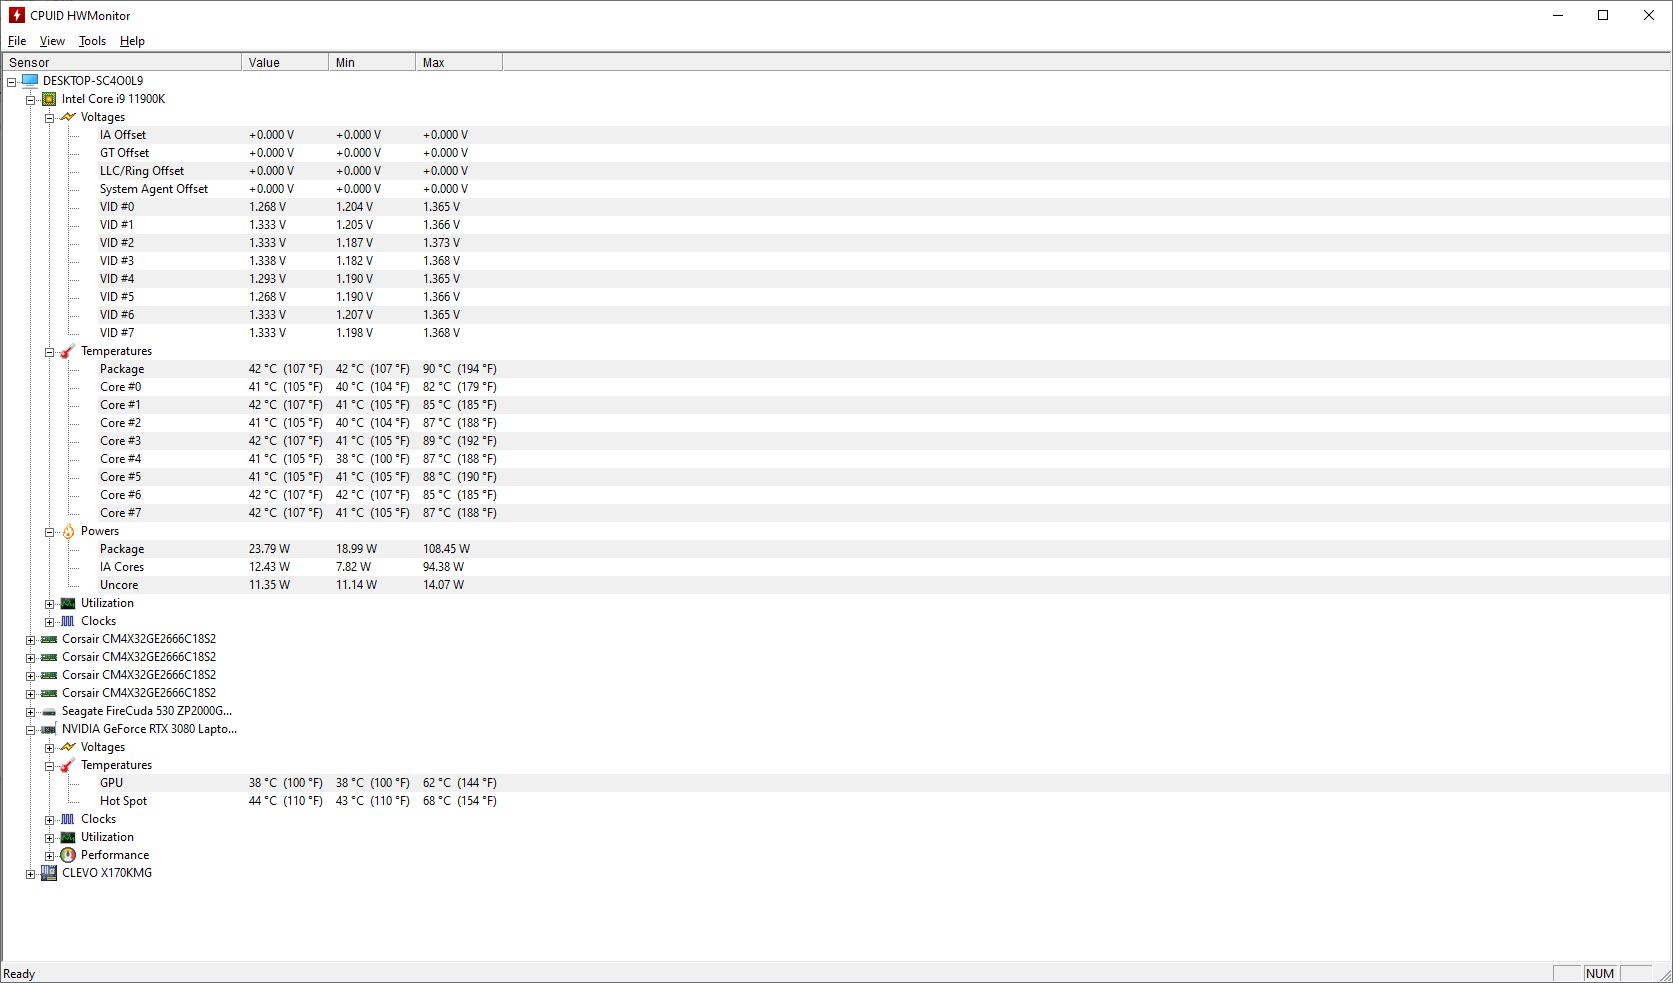
Task: Expand the GPU Utilization section
Action: pyautogui.click(x=50, y=838)
